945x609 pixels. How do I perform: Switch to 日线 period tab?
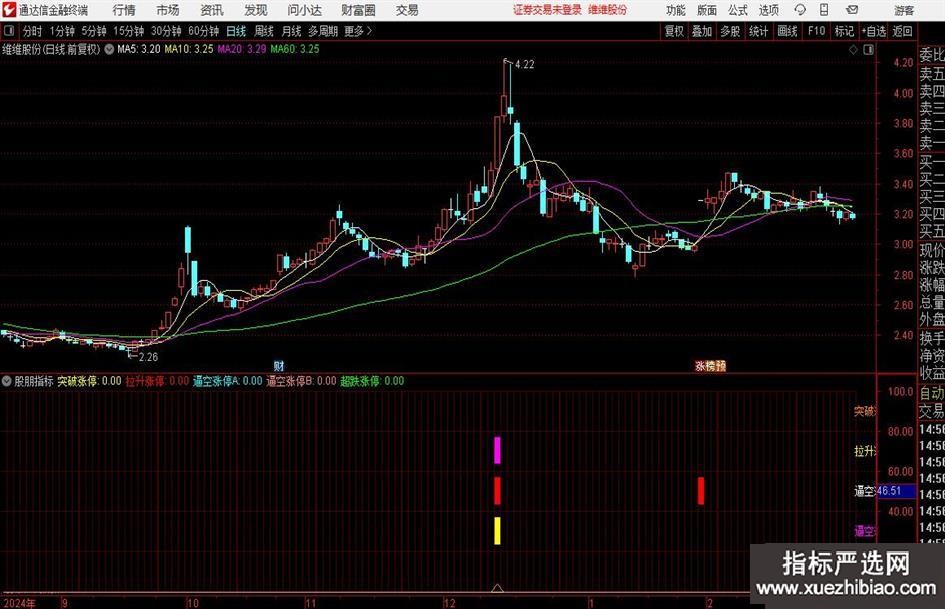(236, 31)
